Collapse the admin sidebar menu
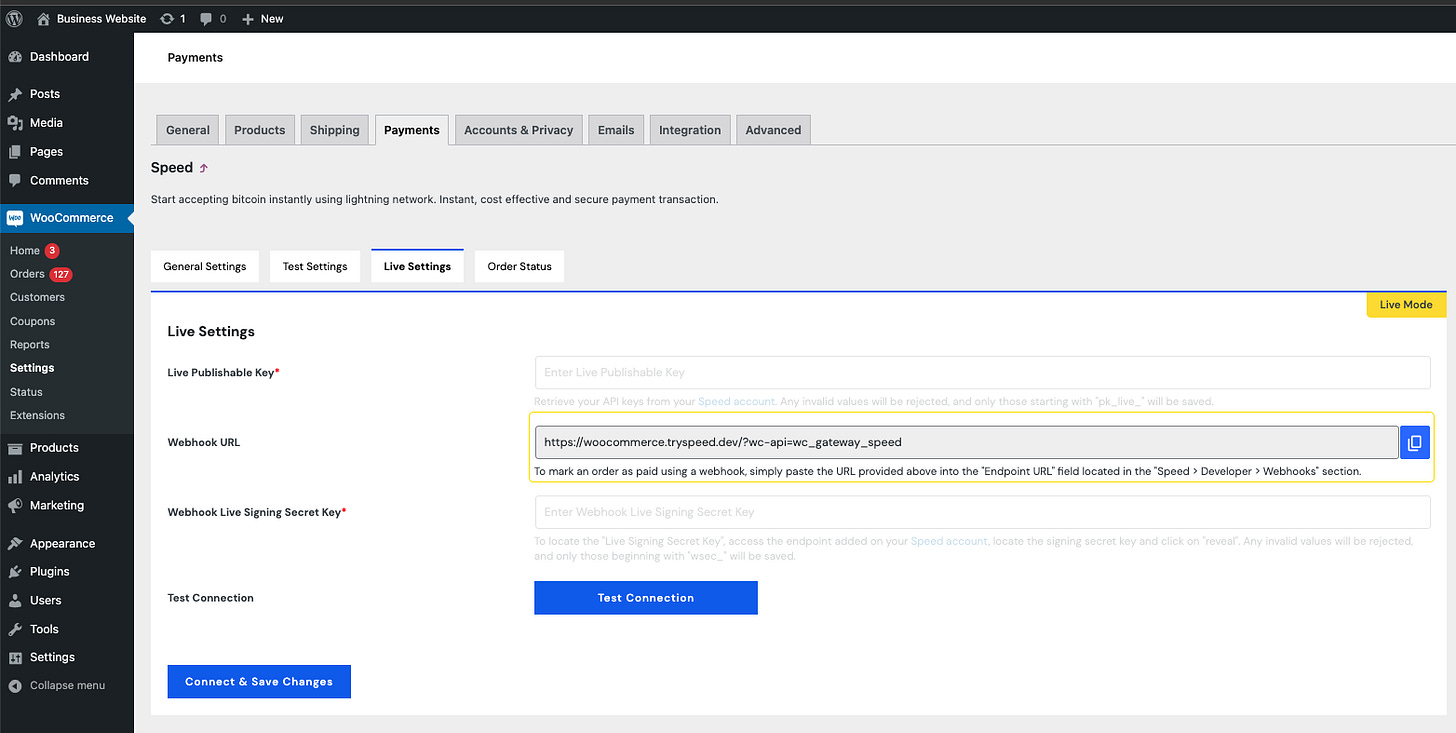Viewport: 1456px width, 733px height. click(x=57, y=686)
